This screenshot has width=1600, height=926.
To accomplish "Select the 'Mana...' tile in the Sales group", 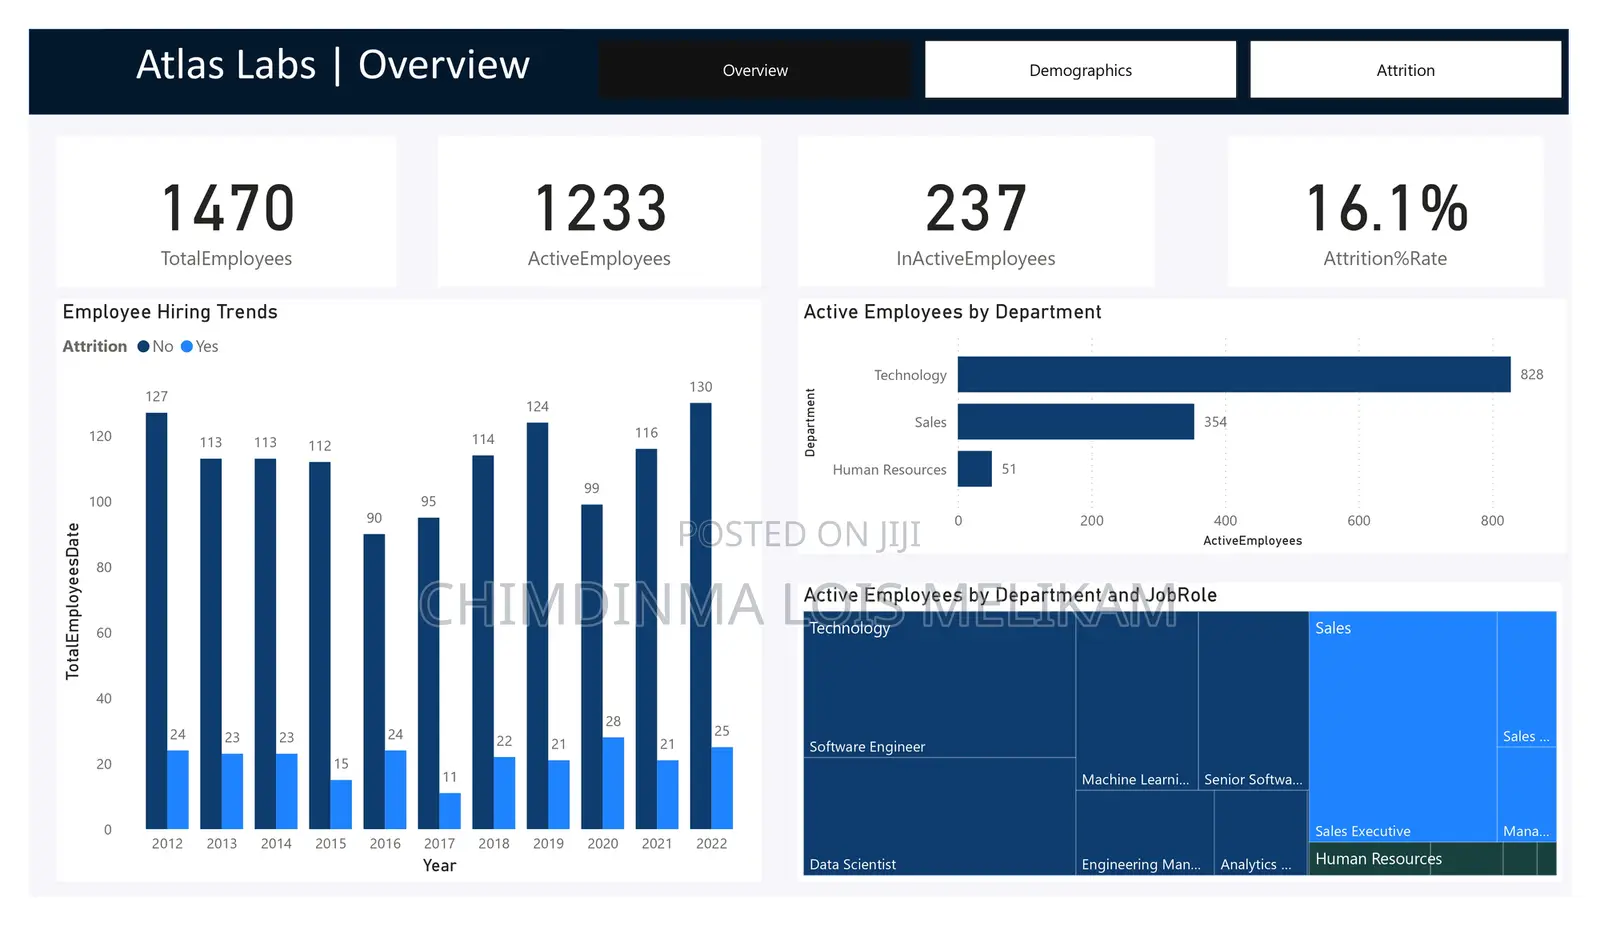I will (x=1527, y=794).
